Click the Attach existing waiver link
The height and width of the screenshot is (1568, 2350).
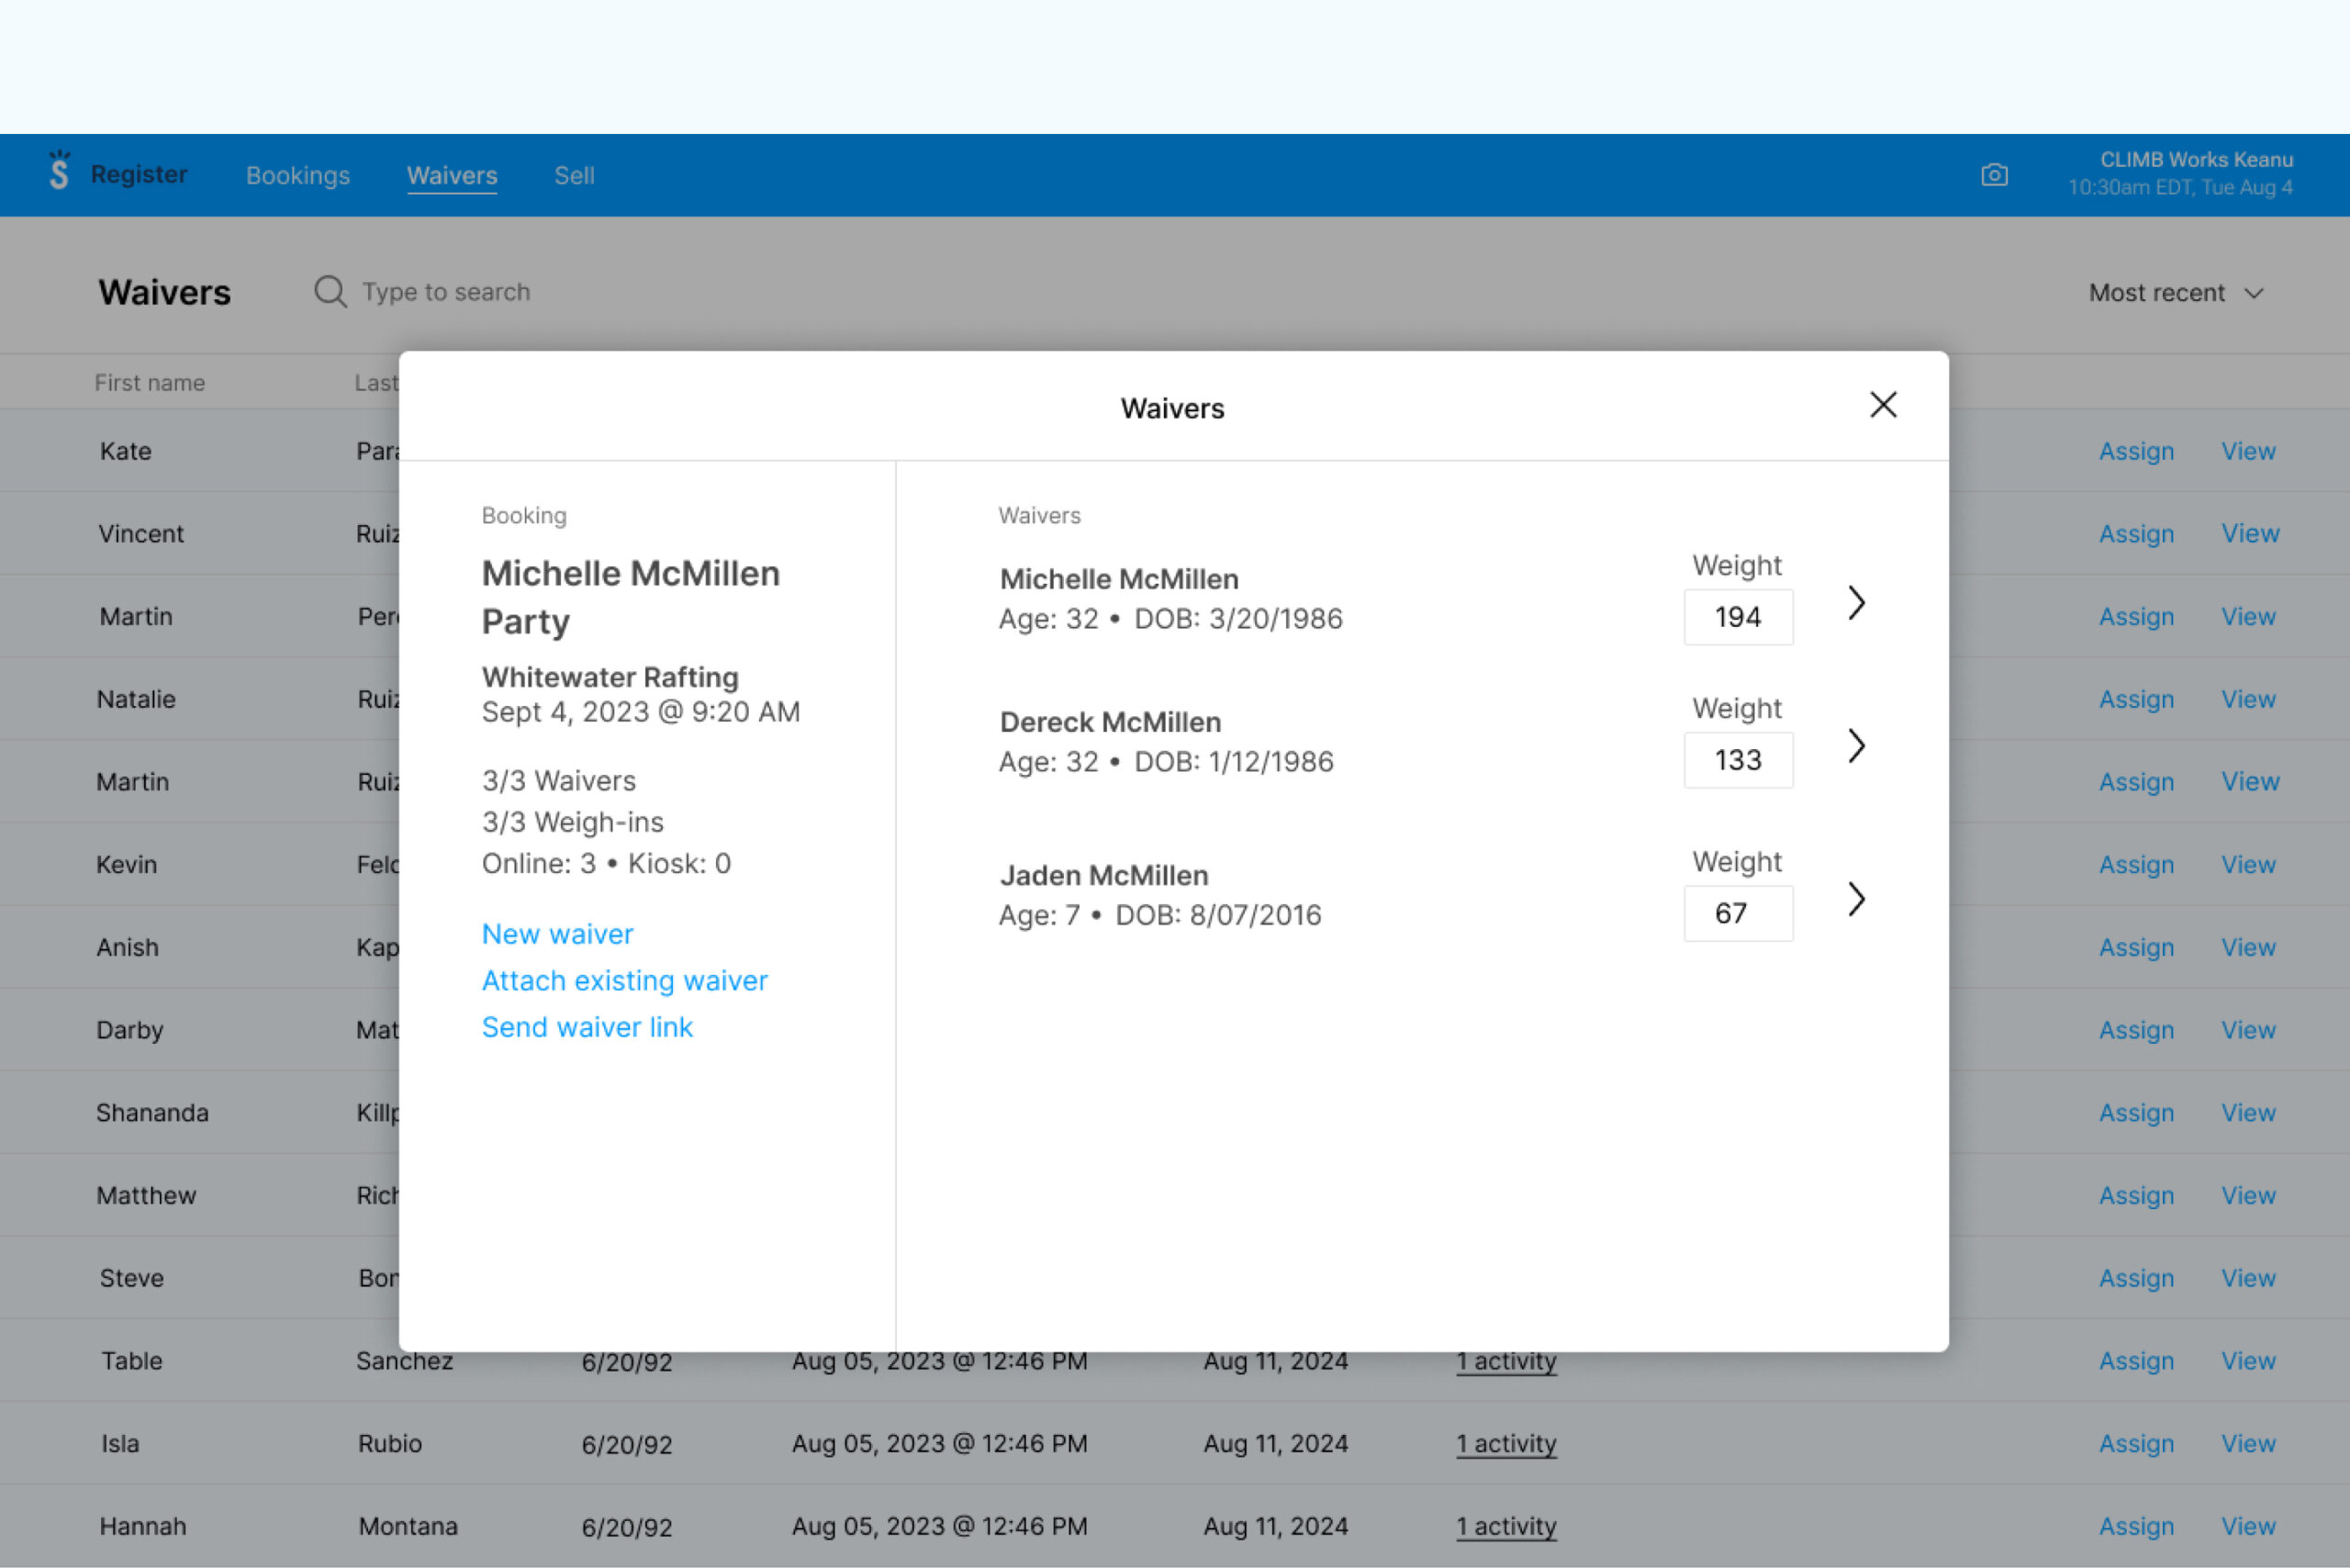click(x=625, y=980)
